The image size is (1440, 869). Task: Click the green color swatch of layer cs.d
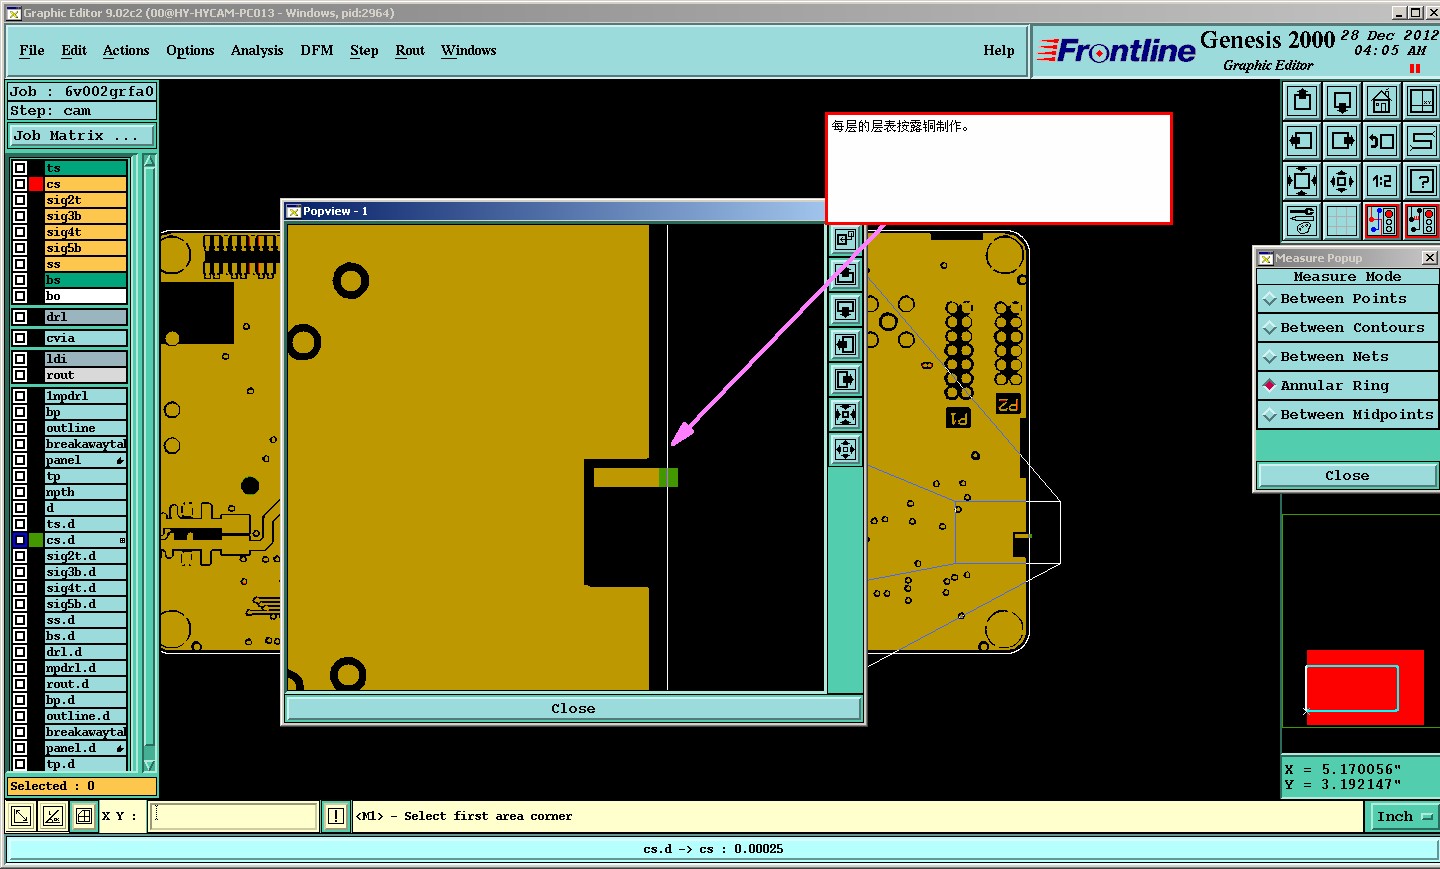[x=36, y=540]
